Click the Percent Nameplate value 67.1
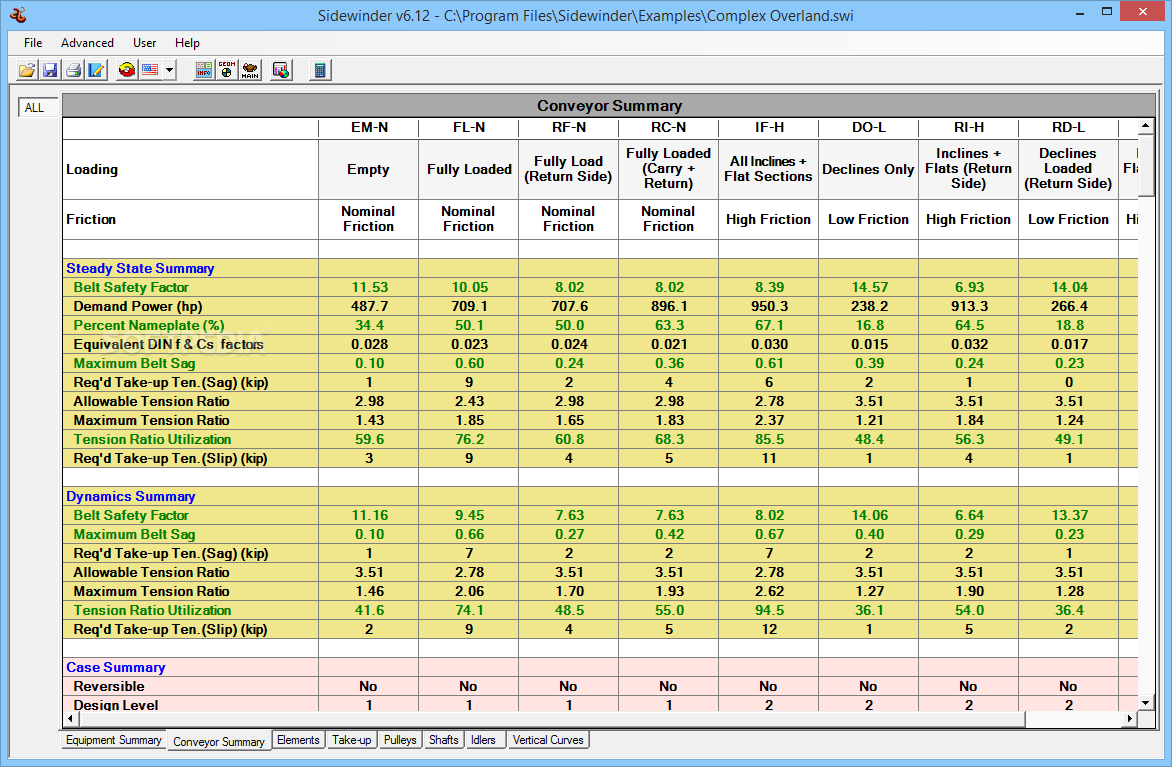The width and height of the screenshot is (1172, 767). point(769,326)
